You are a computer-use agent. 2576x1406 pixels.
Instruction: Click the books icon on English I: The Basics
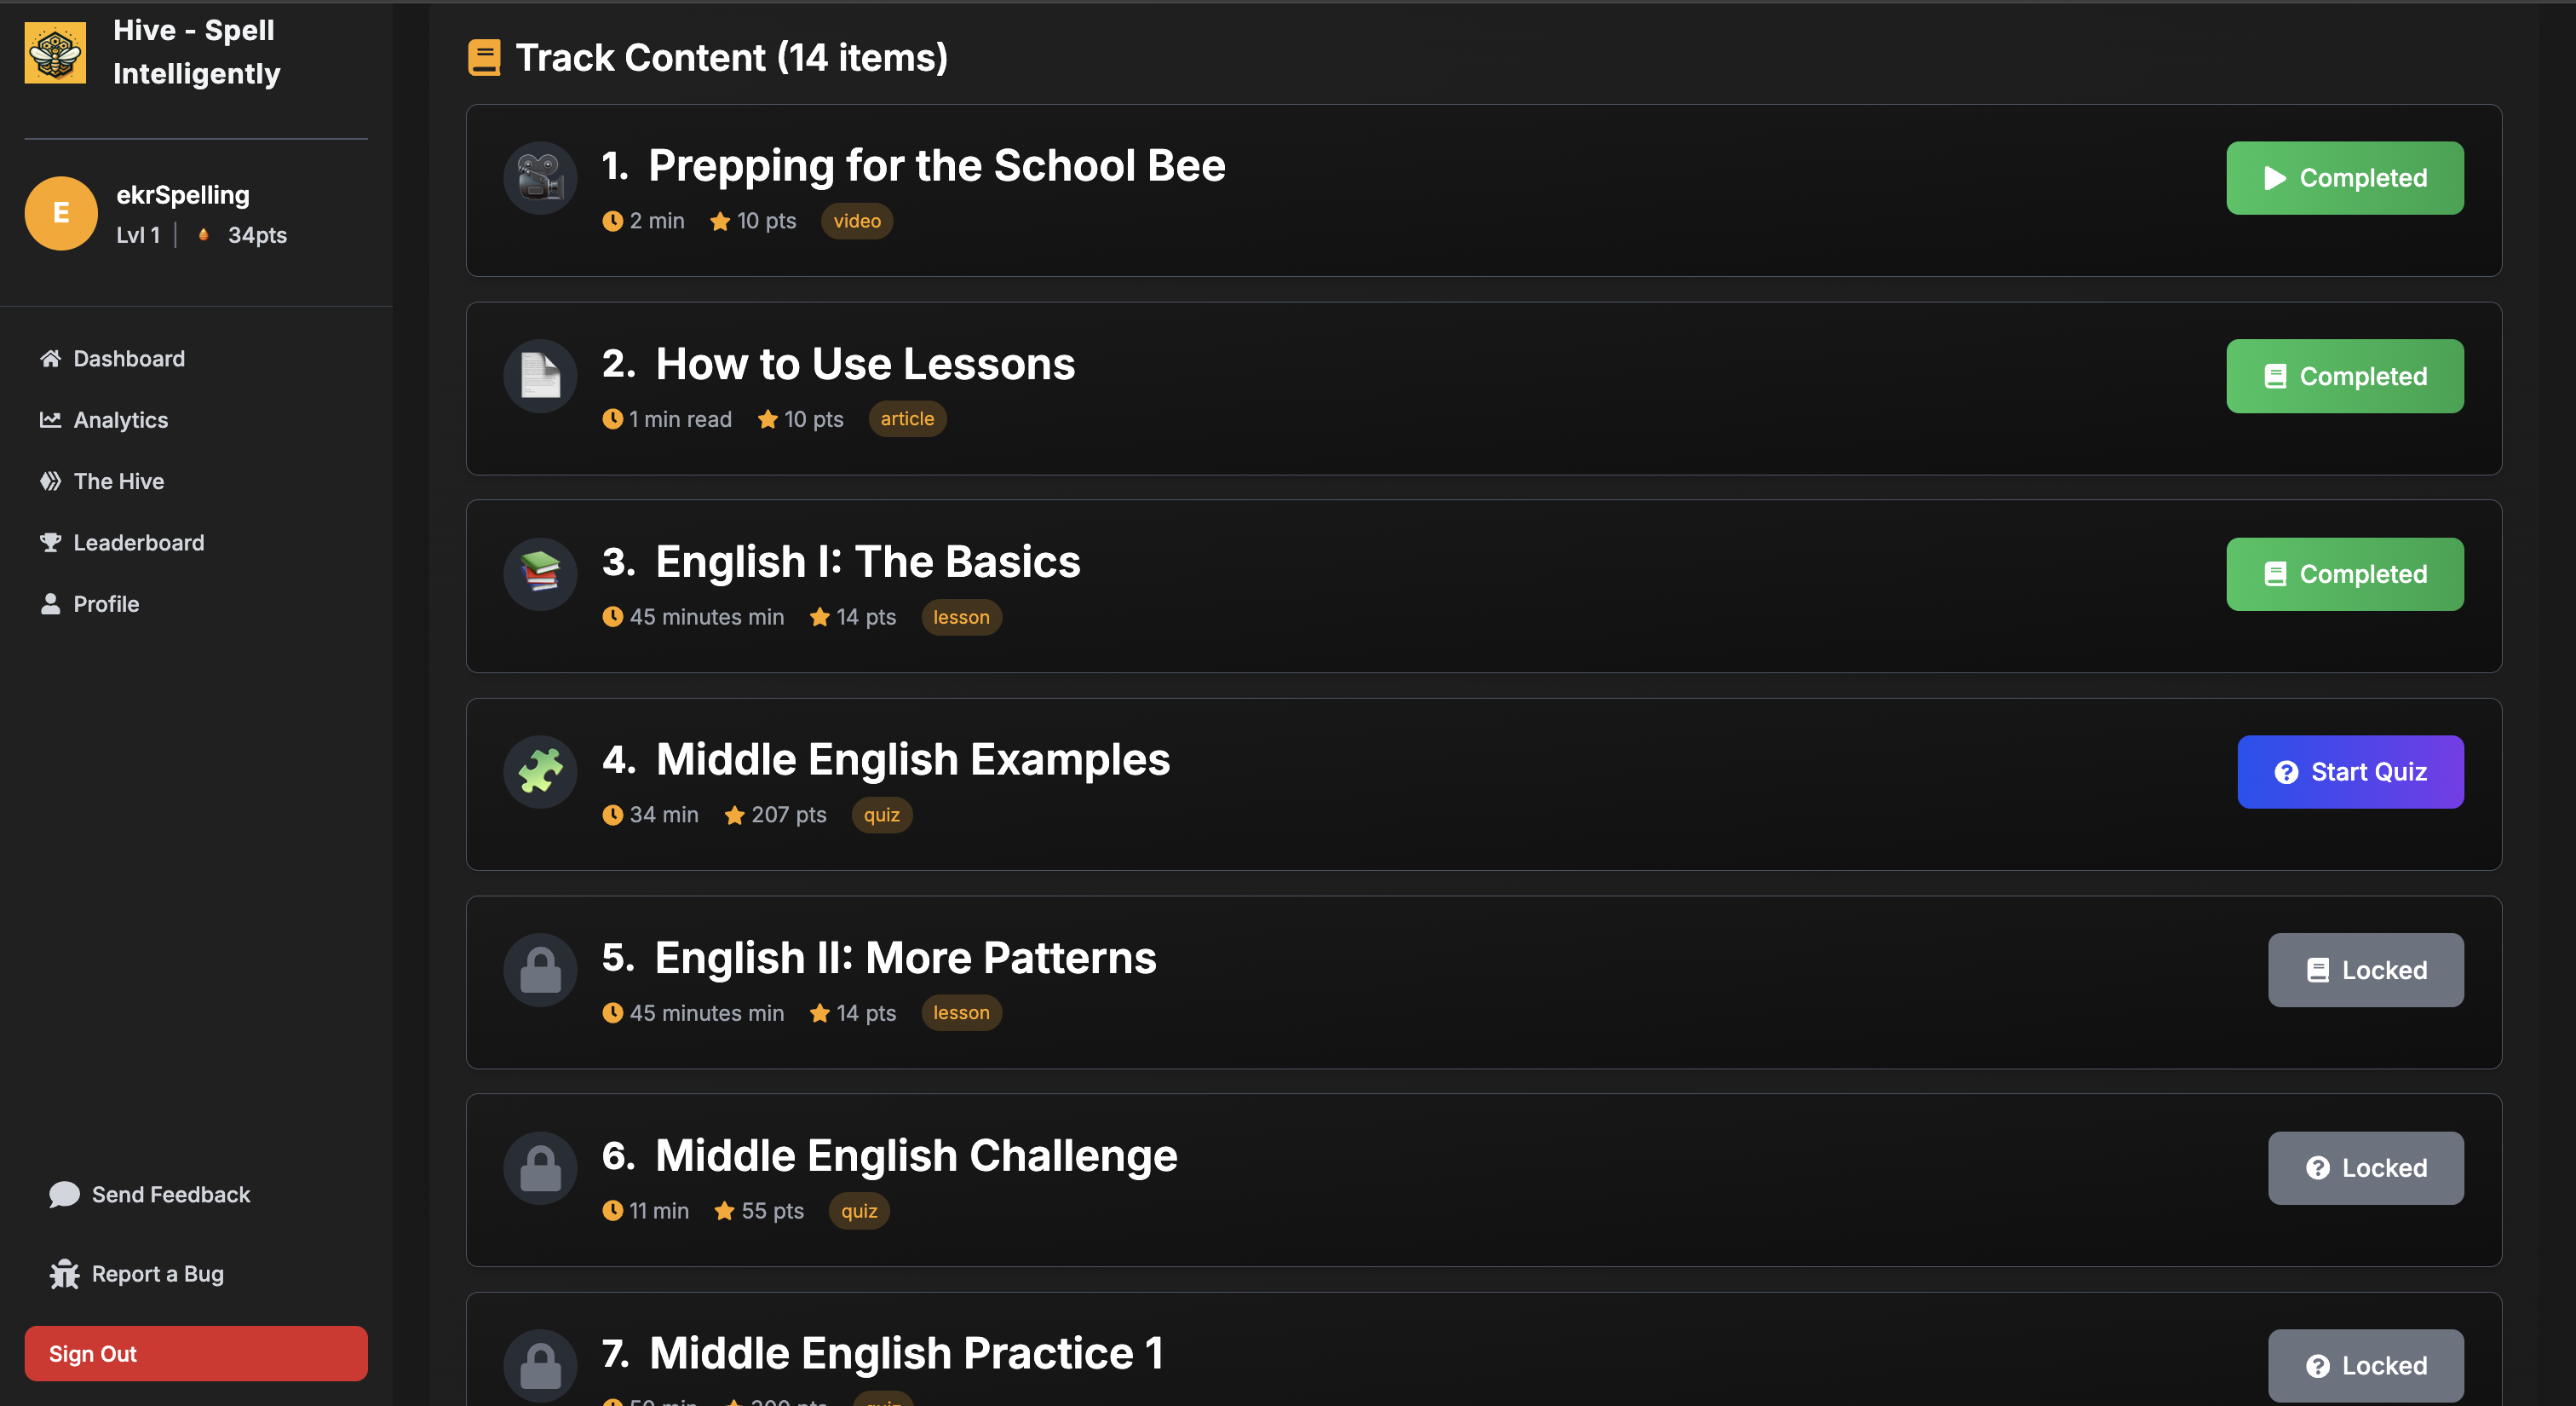[x=540, y=573]
